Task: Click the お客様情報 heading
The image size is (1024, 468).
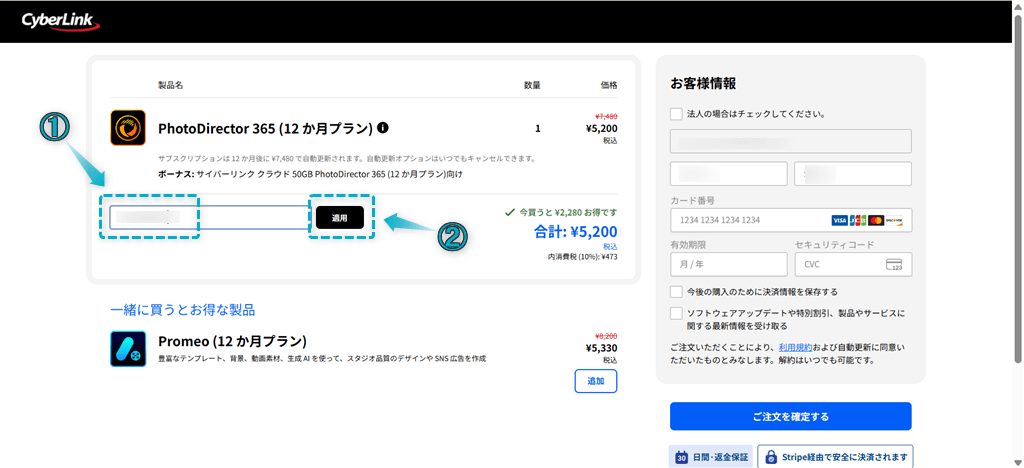Action: coord(703,84)
